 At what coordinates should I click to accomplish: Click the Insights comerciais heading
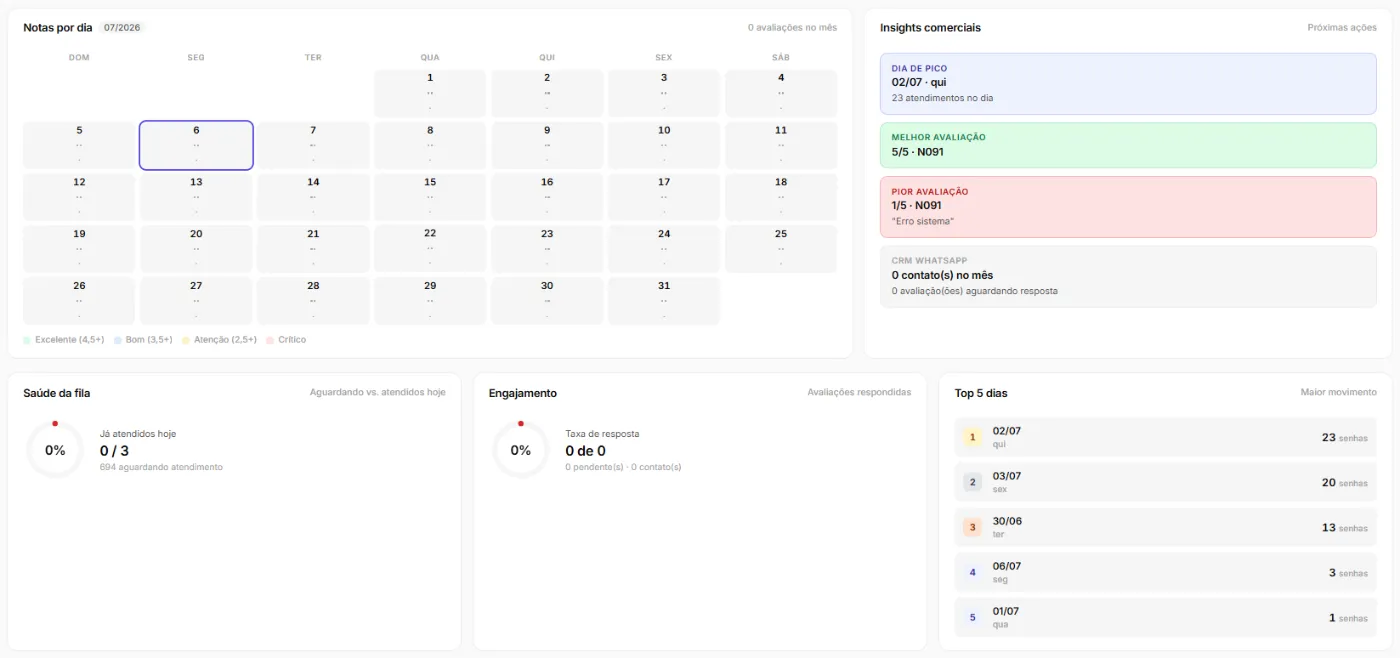[x=930, y=28]
